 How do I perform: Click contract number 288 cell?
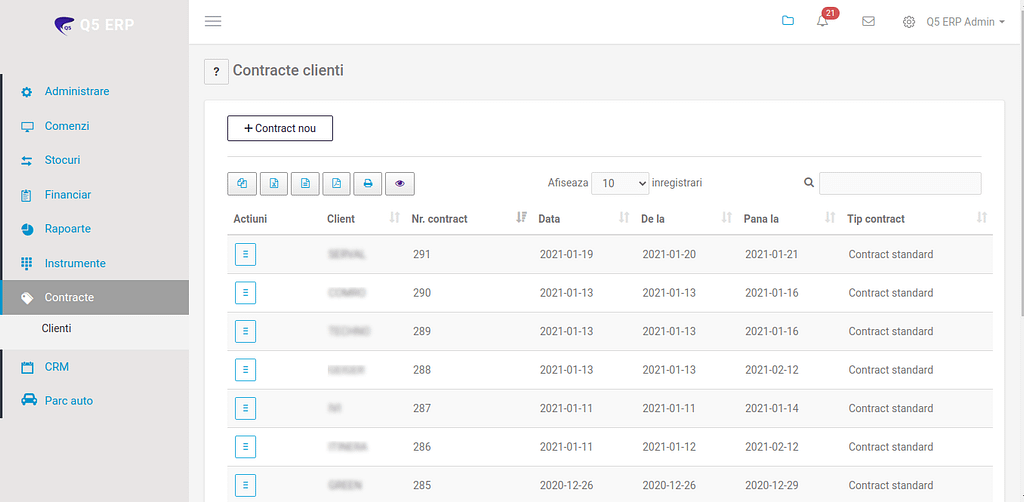(422, 370)
